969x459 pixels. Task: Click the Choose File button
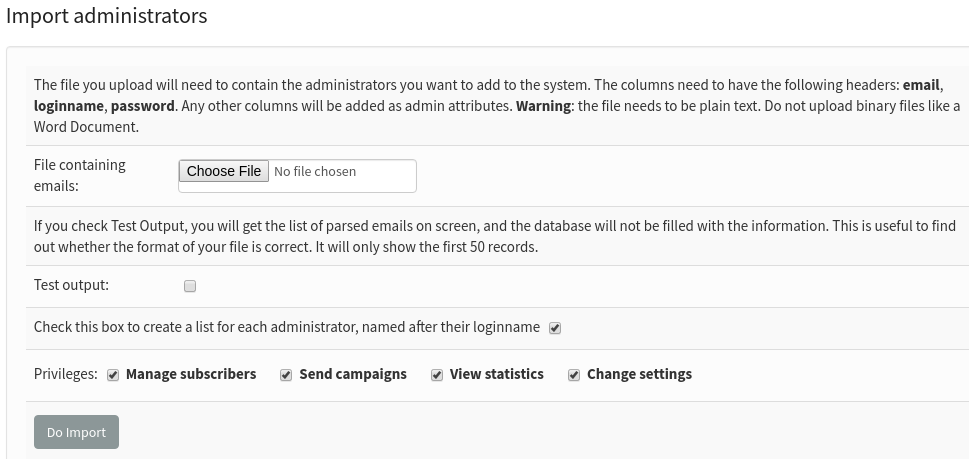pos(224,172)
